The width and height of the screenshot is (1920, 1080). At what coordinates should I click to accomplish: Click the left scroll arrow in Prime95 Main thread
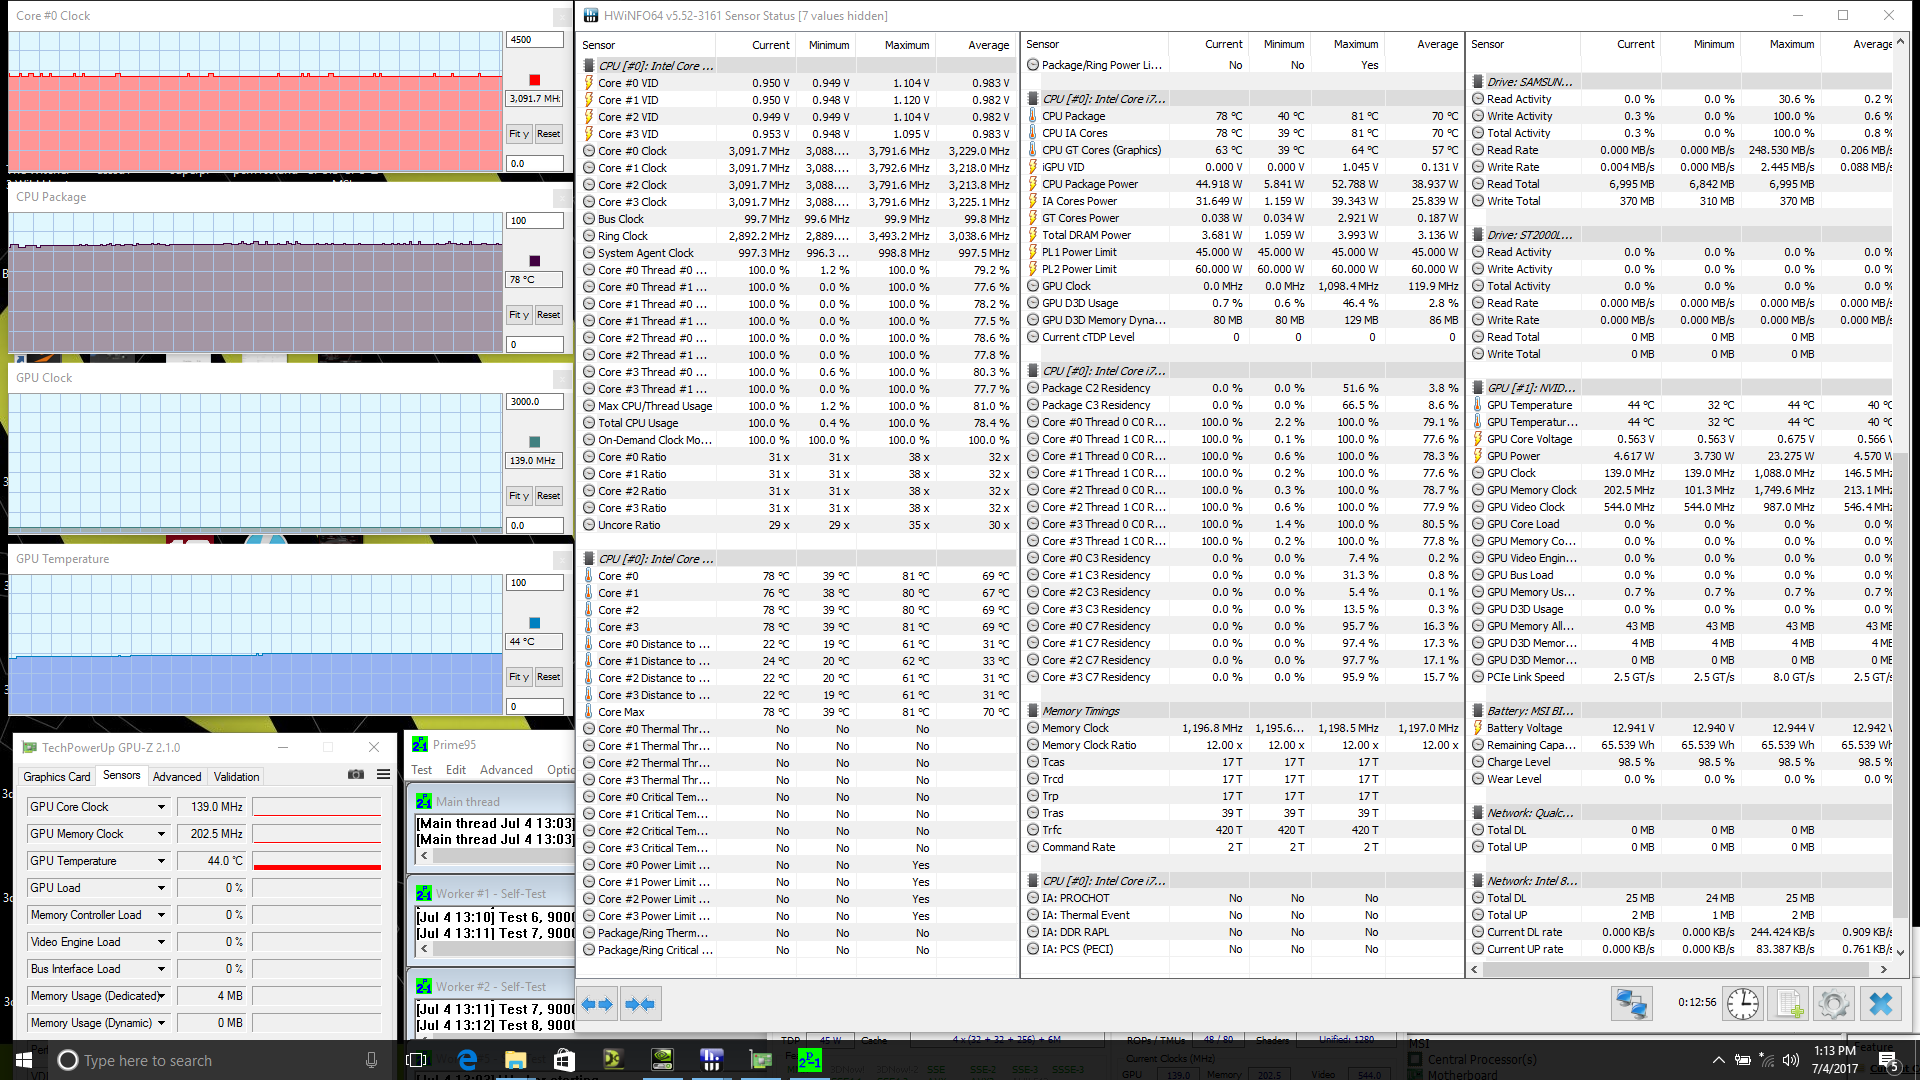point(424,856)
